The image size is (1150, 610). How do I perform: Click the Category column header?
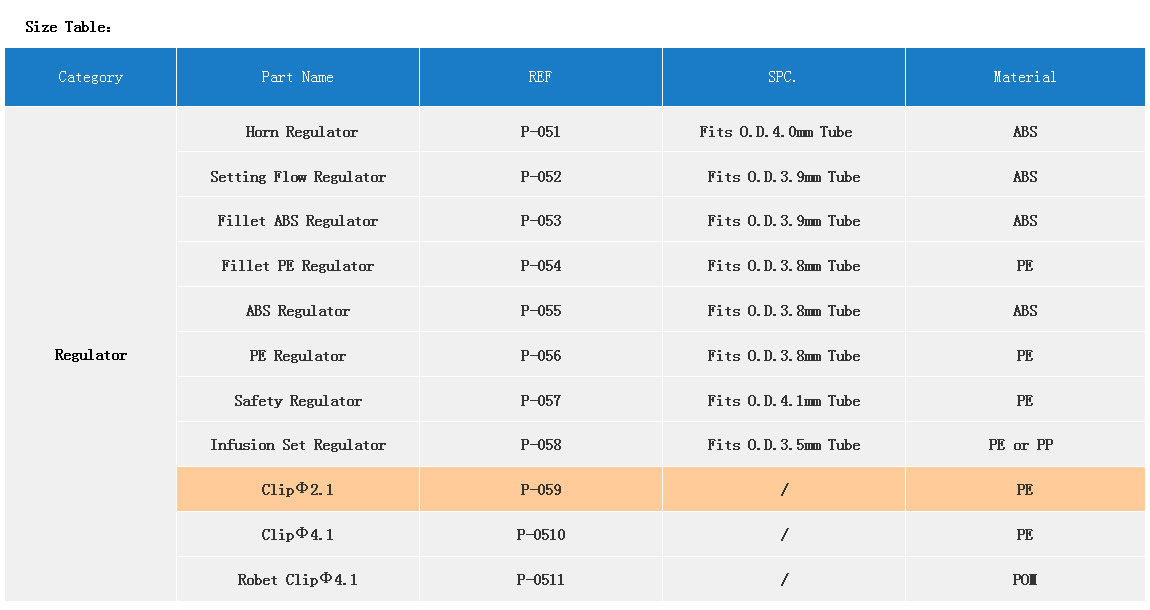click(x=91, y=77)
